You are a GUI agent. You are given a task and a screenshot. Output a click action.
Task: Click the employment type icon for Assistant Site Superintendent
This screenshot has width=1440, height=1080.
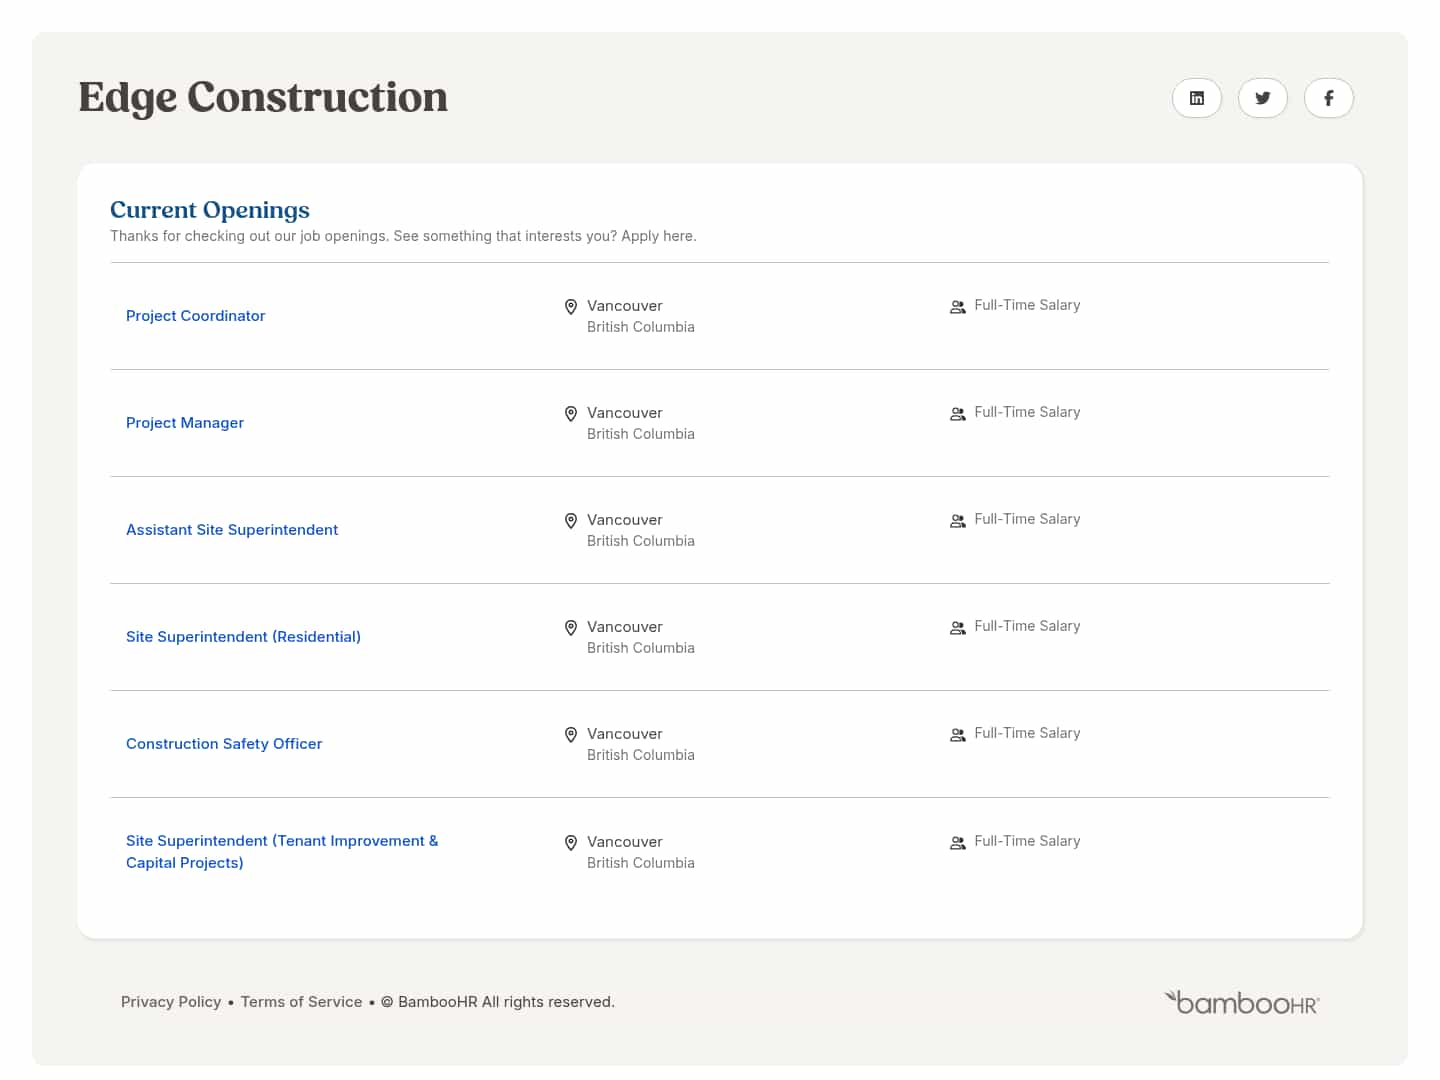pos(957,520)
